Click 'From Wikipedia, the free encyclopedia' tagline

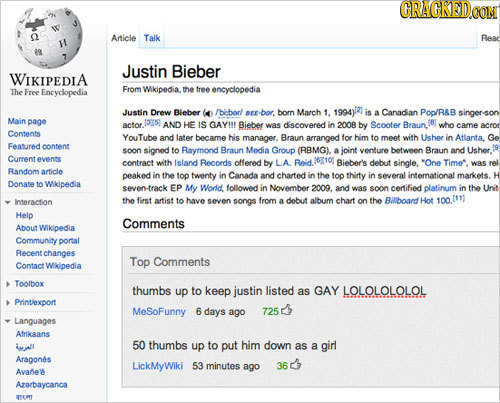[x=191, y=89]
